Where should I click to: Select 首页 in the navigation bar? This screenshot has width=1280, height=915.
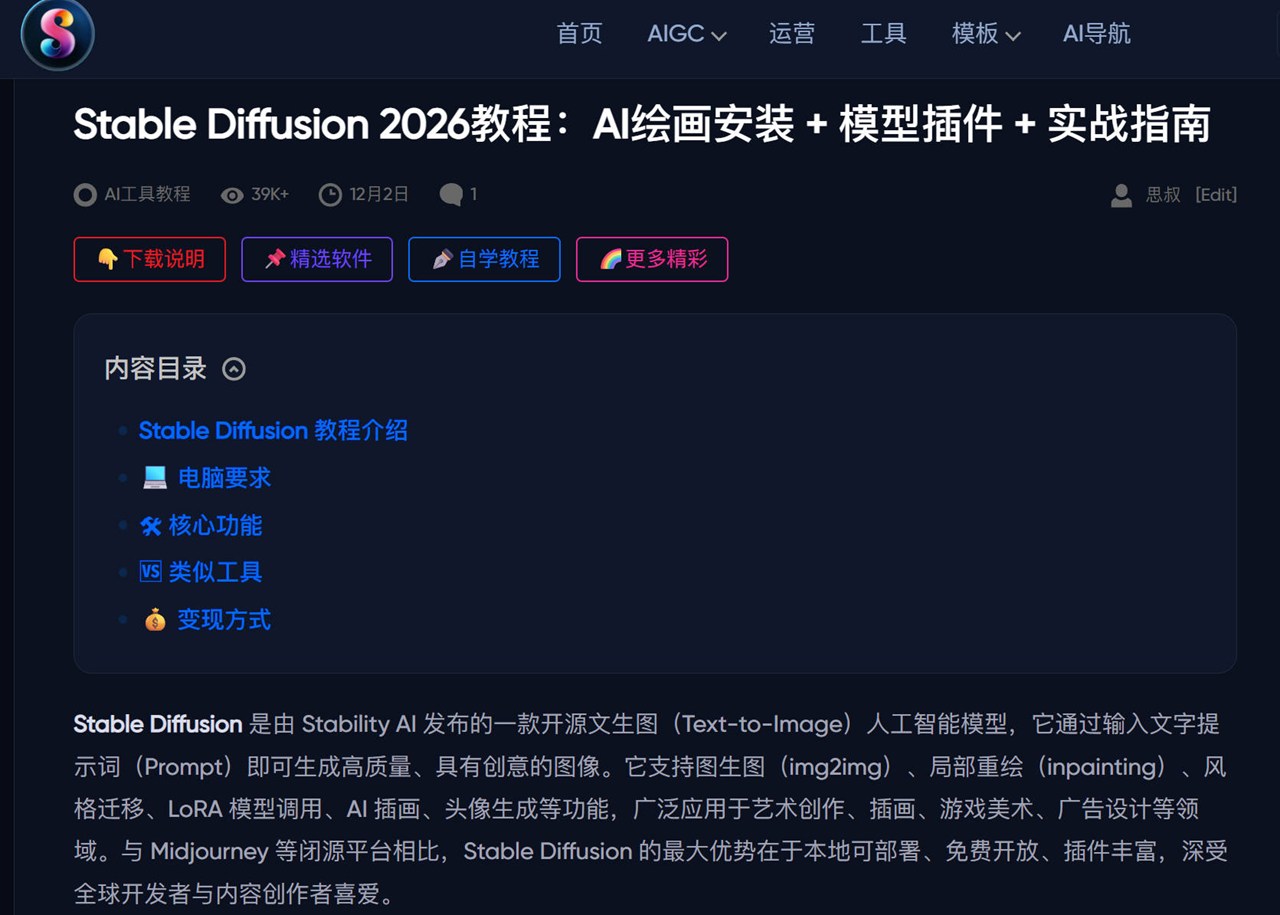[579, 34]
